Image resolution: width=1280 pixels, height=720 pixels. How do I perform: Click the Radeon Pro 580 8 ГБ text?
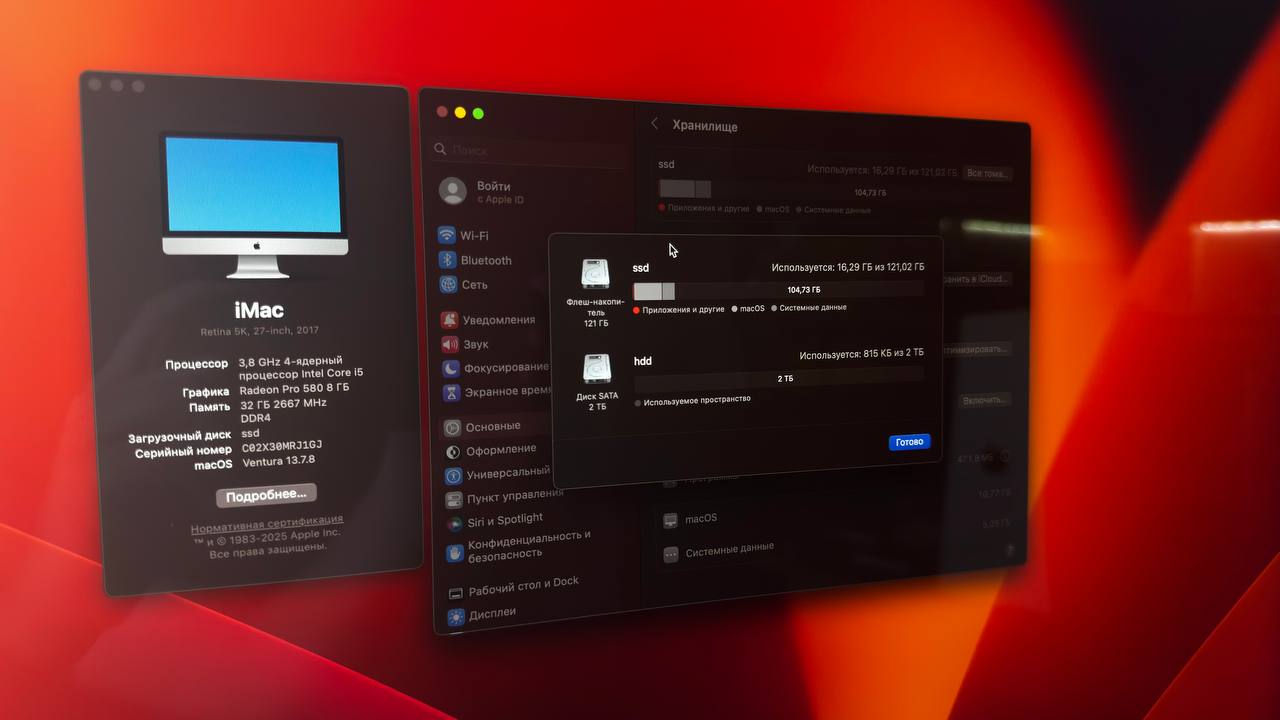pos(294,389)
